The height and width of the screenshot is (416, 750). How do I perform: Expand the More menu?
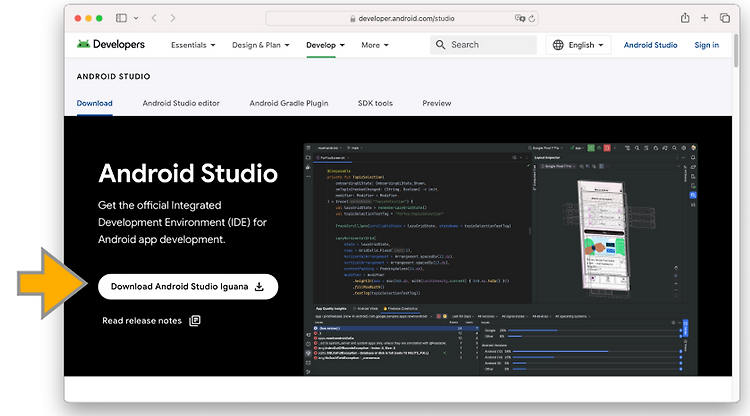point(375,45)
